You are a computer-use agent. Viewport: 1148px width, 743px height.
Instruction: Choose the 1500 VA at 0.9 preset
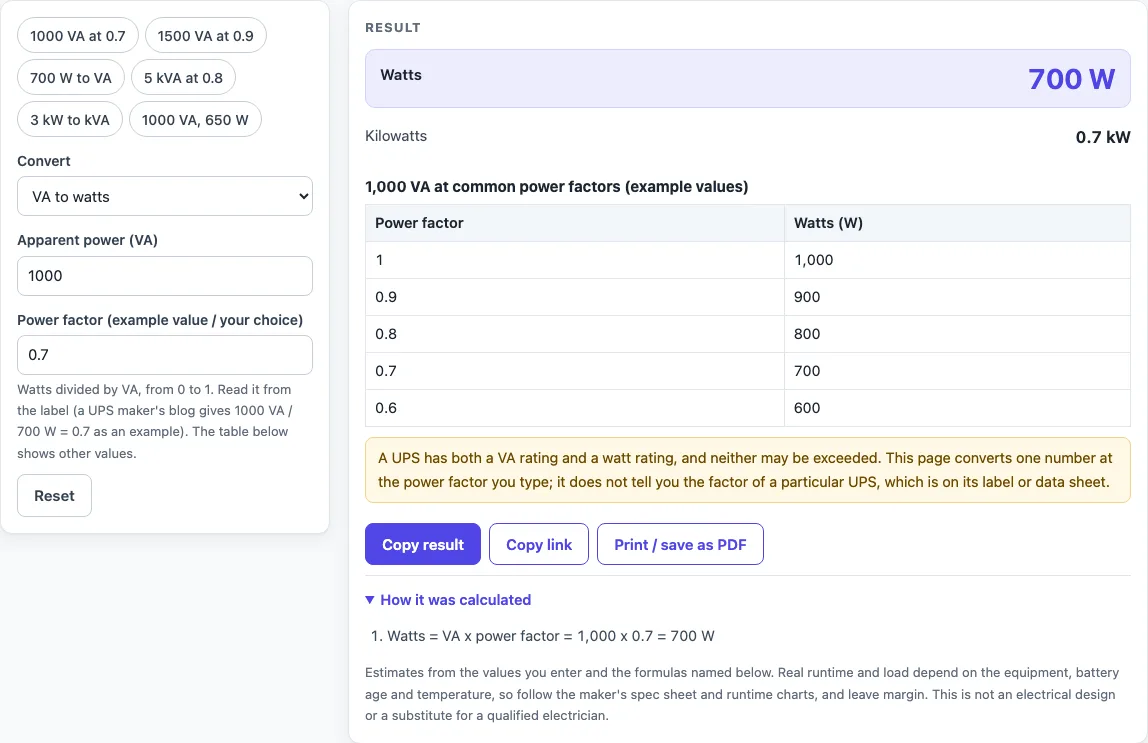pyautogui.click(x=206, y=36)
